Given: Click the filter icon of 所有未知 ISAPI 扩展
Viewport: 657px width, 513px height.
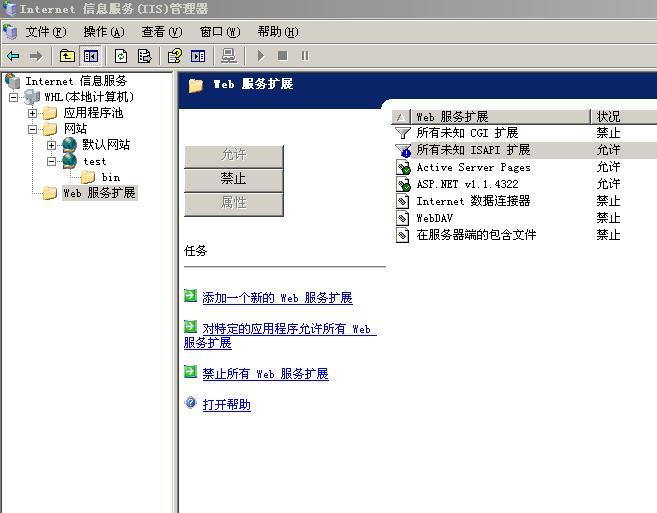Looking at the screenshot, I should [x=403, y=150].
